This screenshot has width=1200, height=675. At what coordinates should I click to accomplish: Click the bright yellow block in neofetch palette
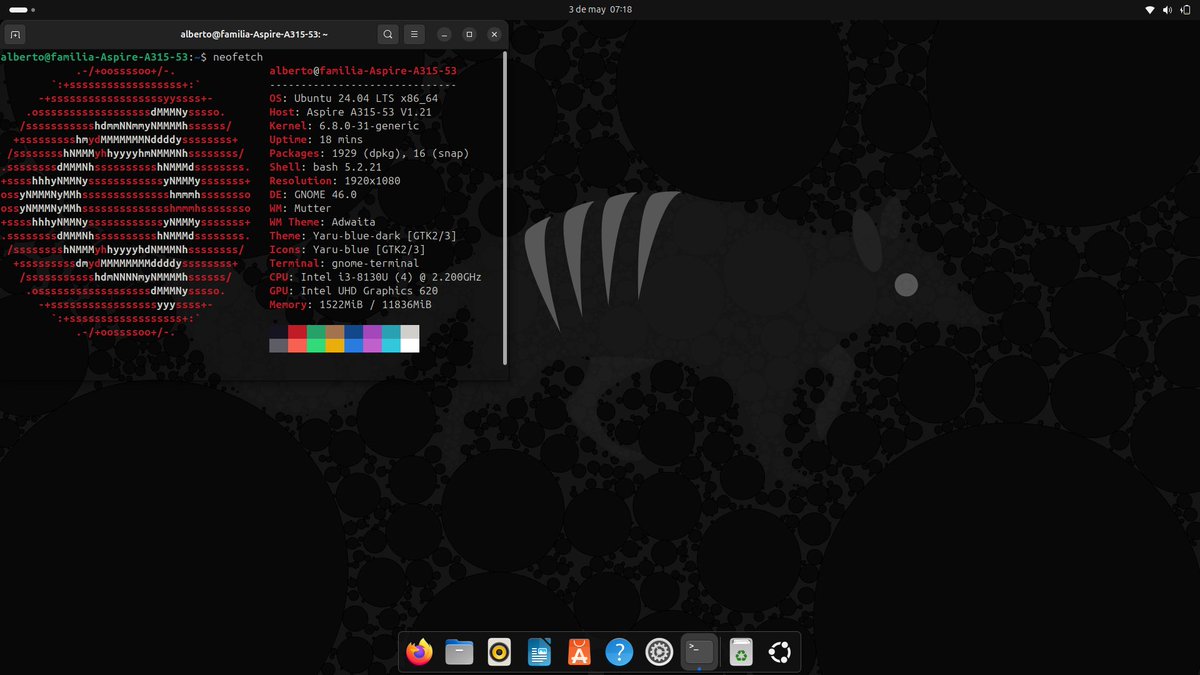pos(335,345)
